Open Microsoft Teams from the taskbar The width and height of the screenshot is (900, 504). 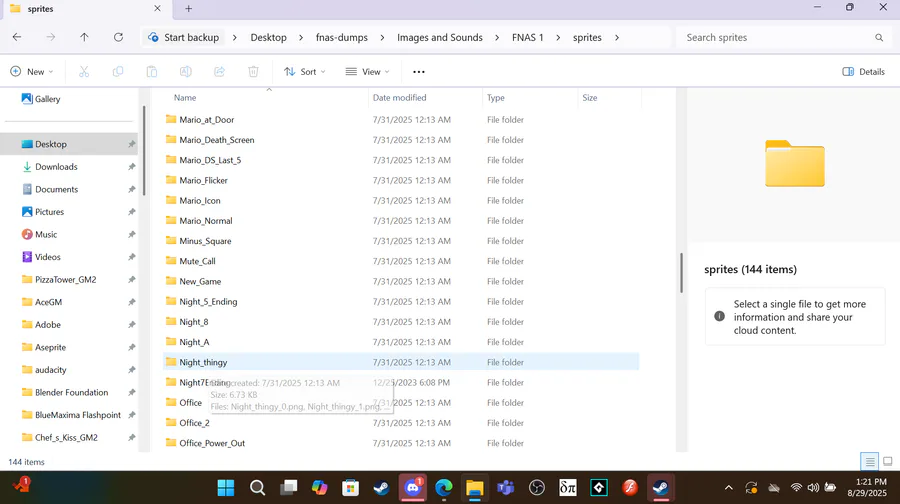coord(506,488)
